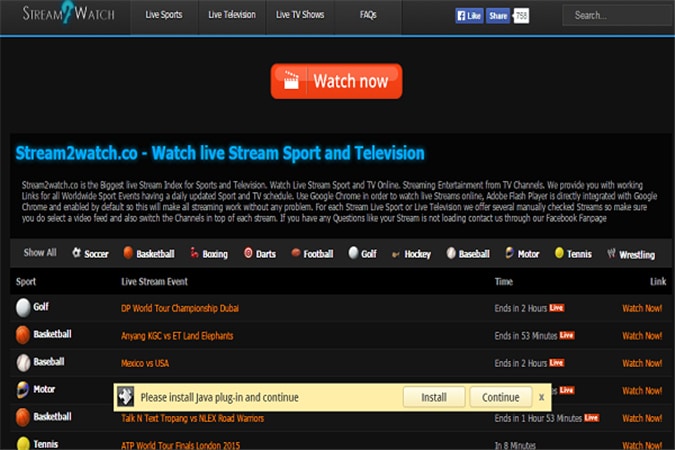The height and width of the screenshot is (450, 675).
Task: Click Continue in the Java plug-in bar
Action: pos(501,397)
